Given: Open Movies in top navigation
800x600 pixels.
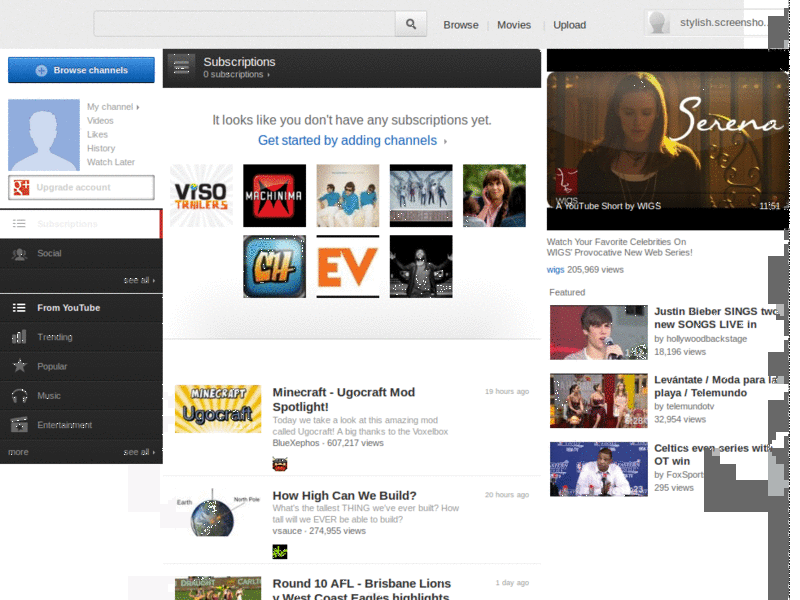Looking at the screenshot, I should 514,25.
